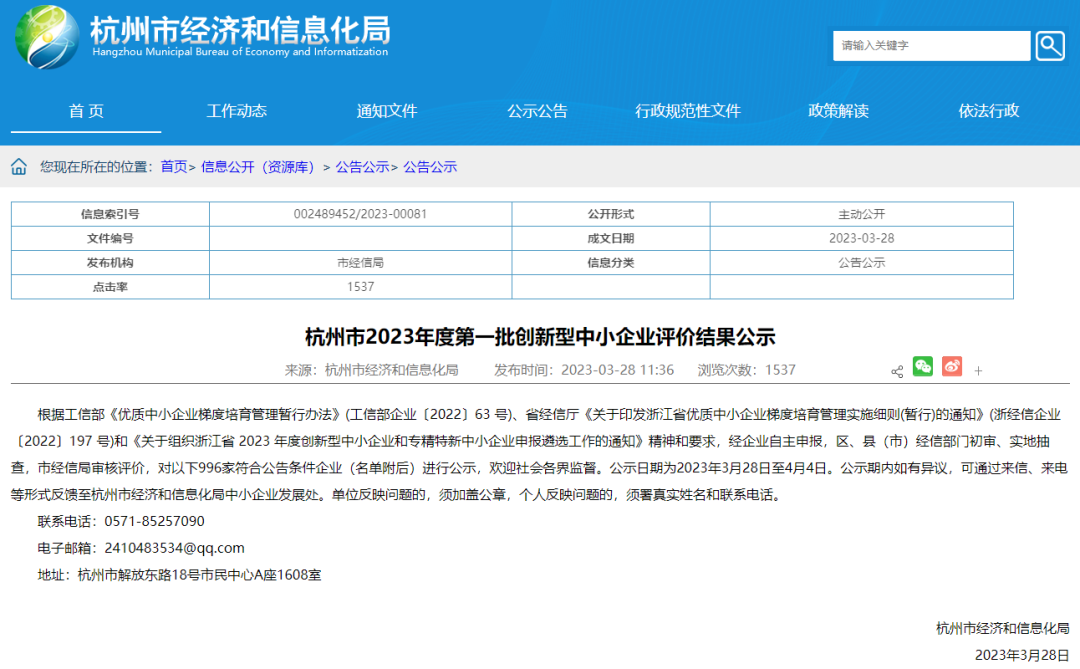Viewport: 1080px width, 669px height.
Task: Select 公示公告 in navigation bar
Action: click(537, 111)
